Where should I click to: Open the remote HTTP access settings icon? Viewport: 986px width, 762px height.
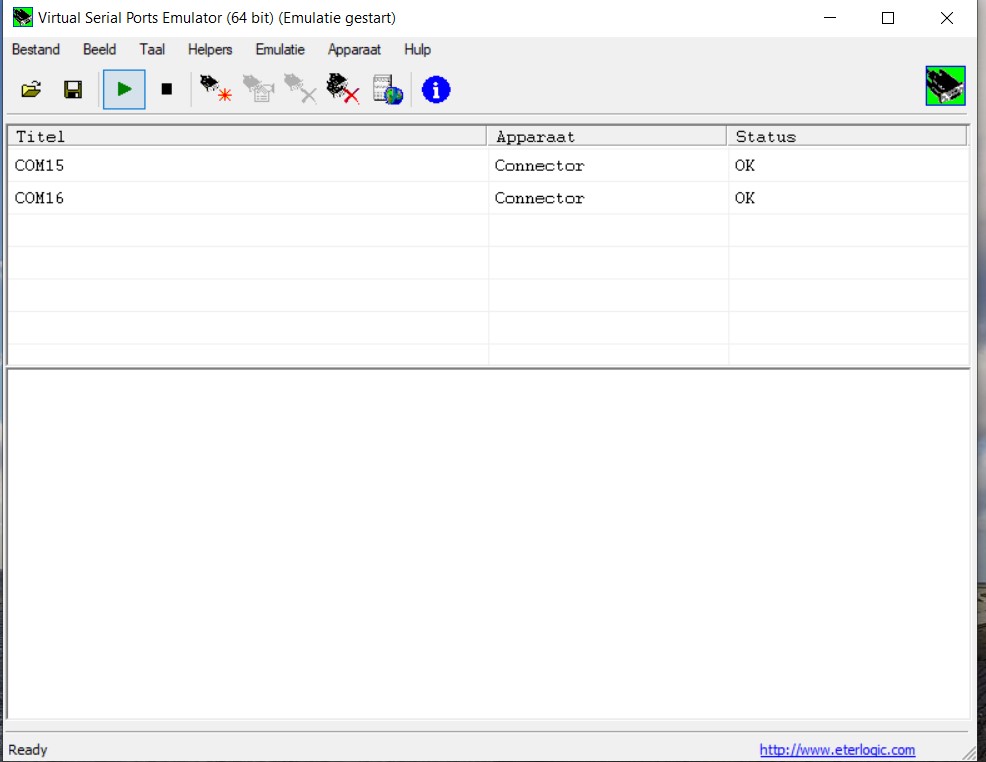[388, 90]
